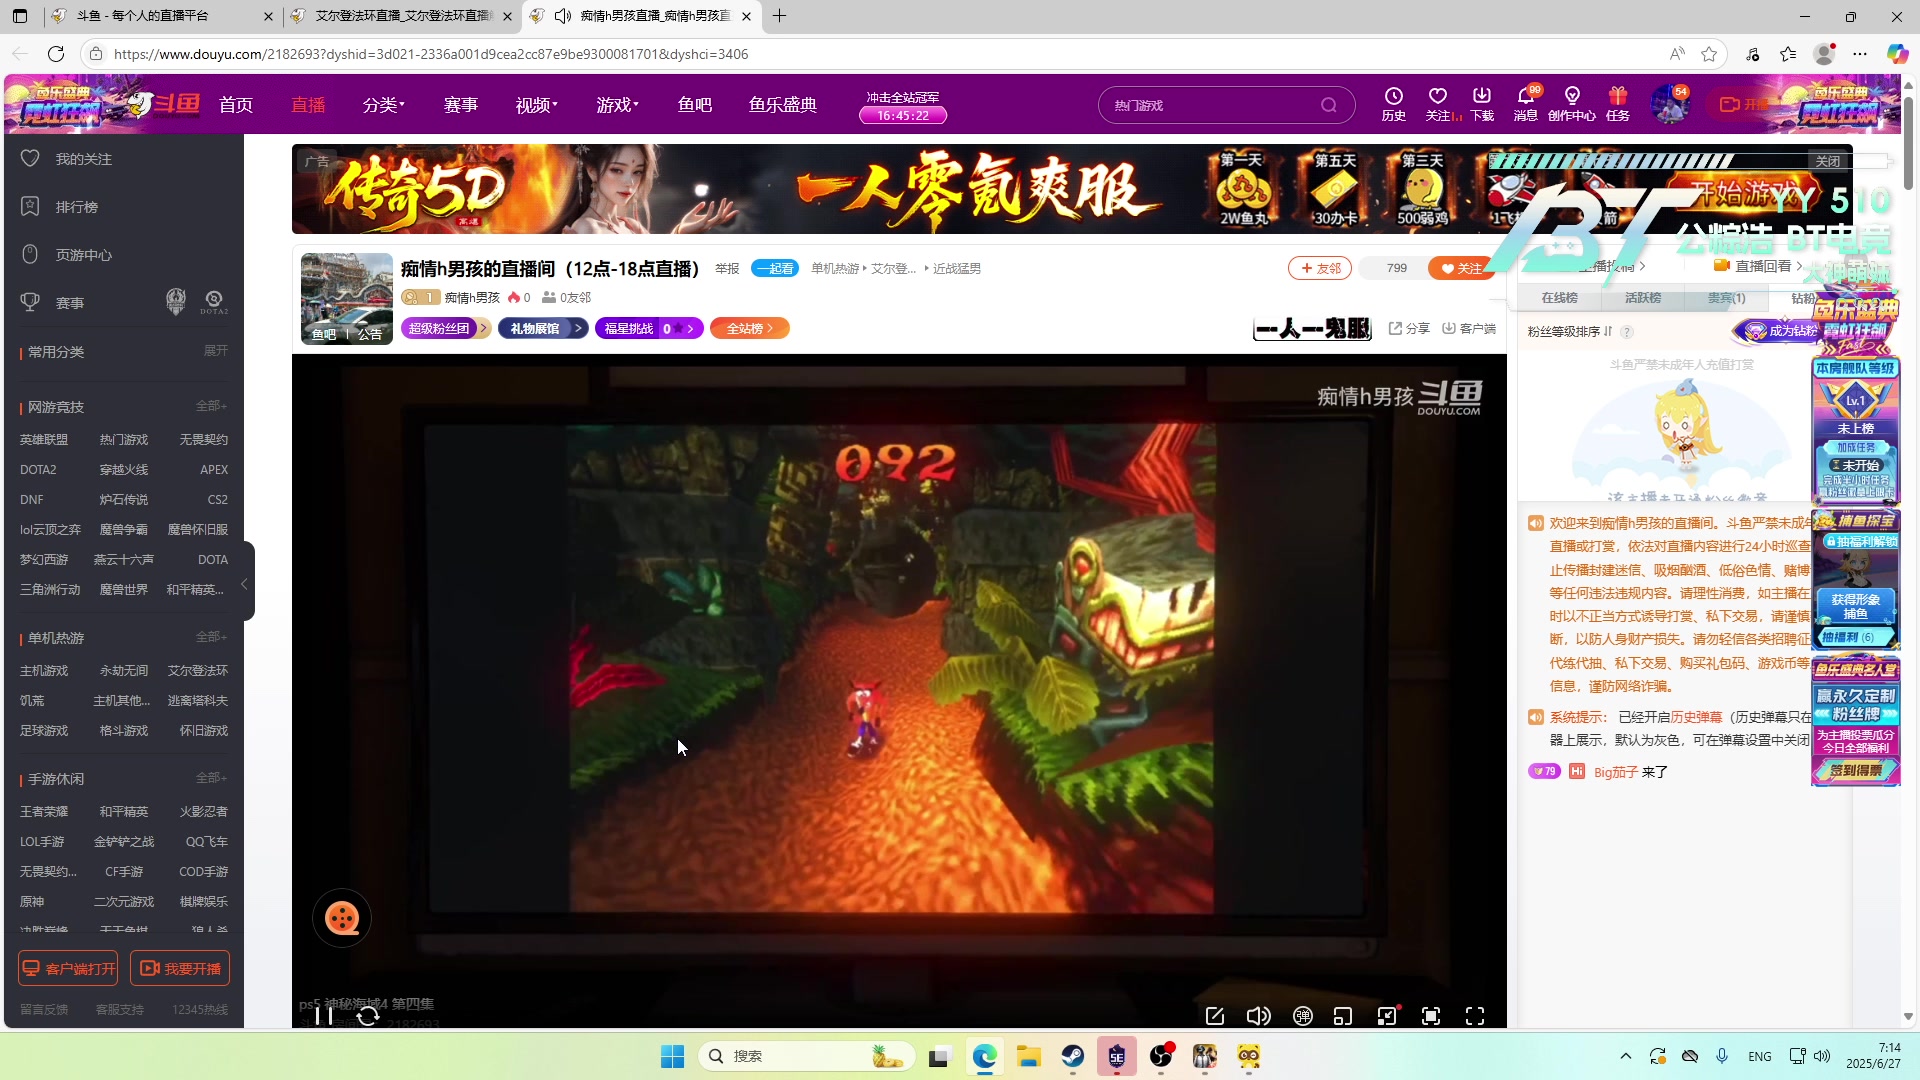Viewport: 1920px width, 1080px height.
Task: Show all 单机热游 categories via 全部+
Action: 212,637
